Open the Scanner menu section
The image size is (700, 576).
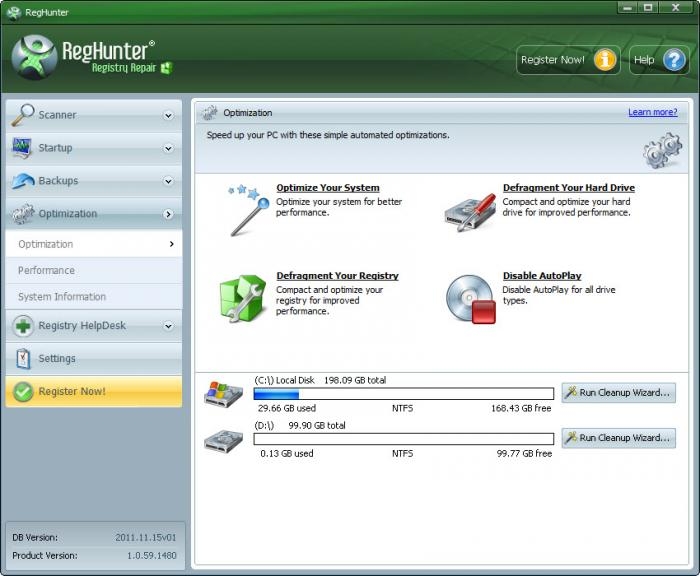pos(94,115)
